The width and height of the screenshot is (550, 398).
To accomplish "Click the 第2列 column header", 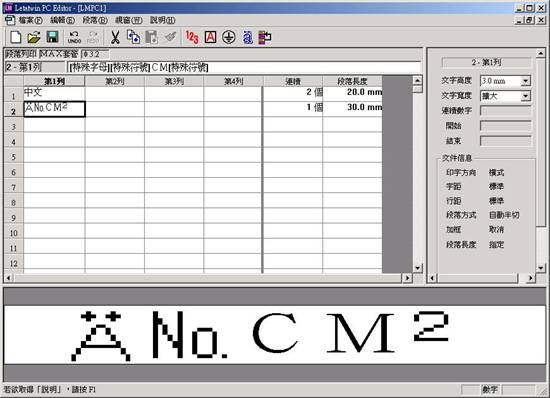I will click(115, 81).
